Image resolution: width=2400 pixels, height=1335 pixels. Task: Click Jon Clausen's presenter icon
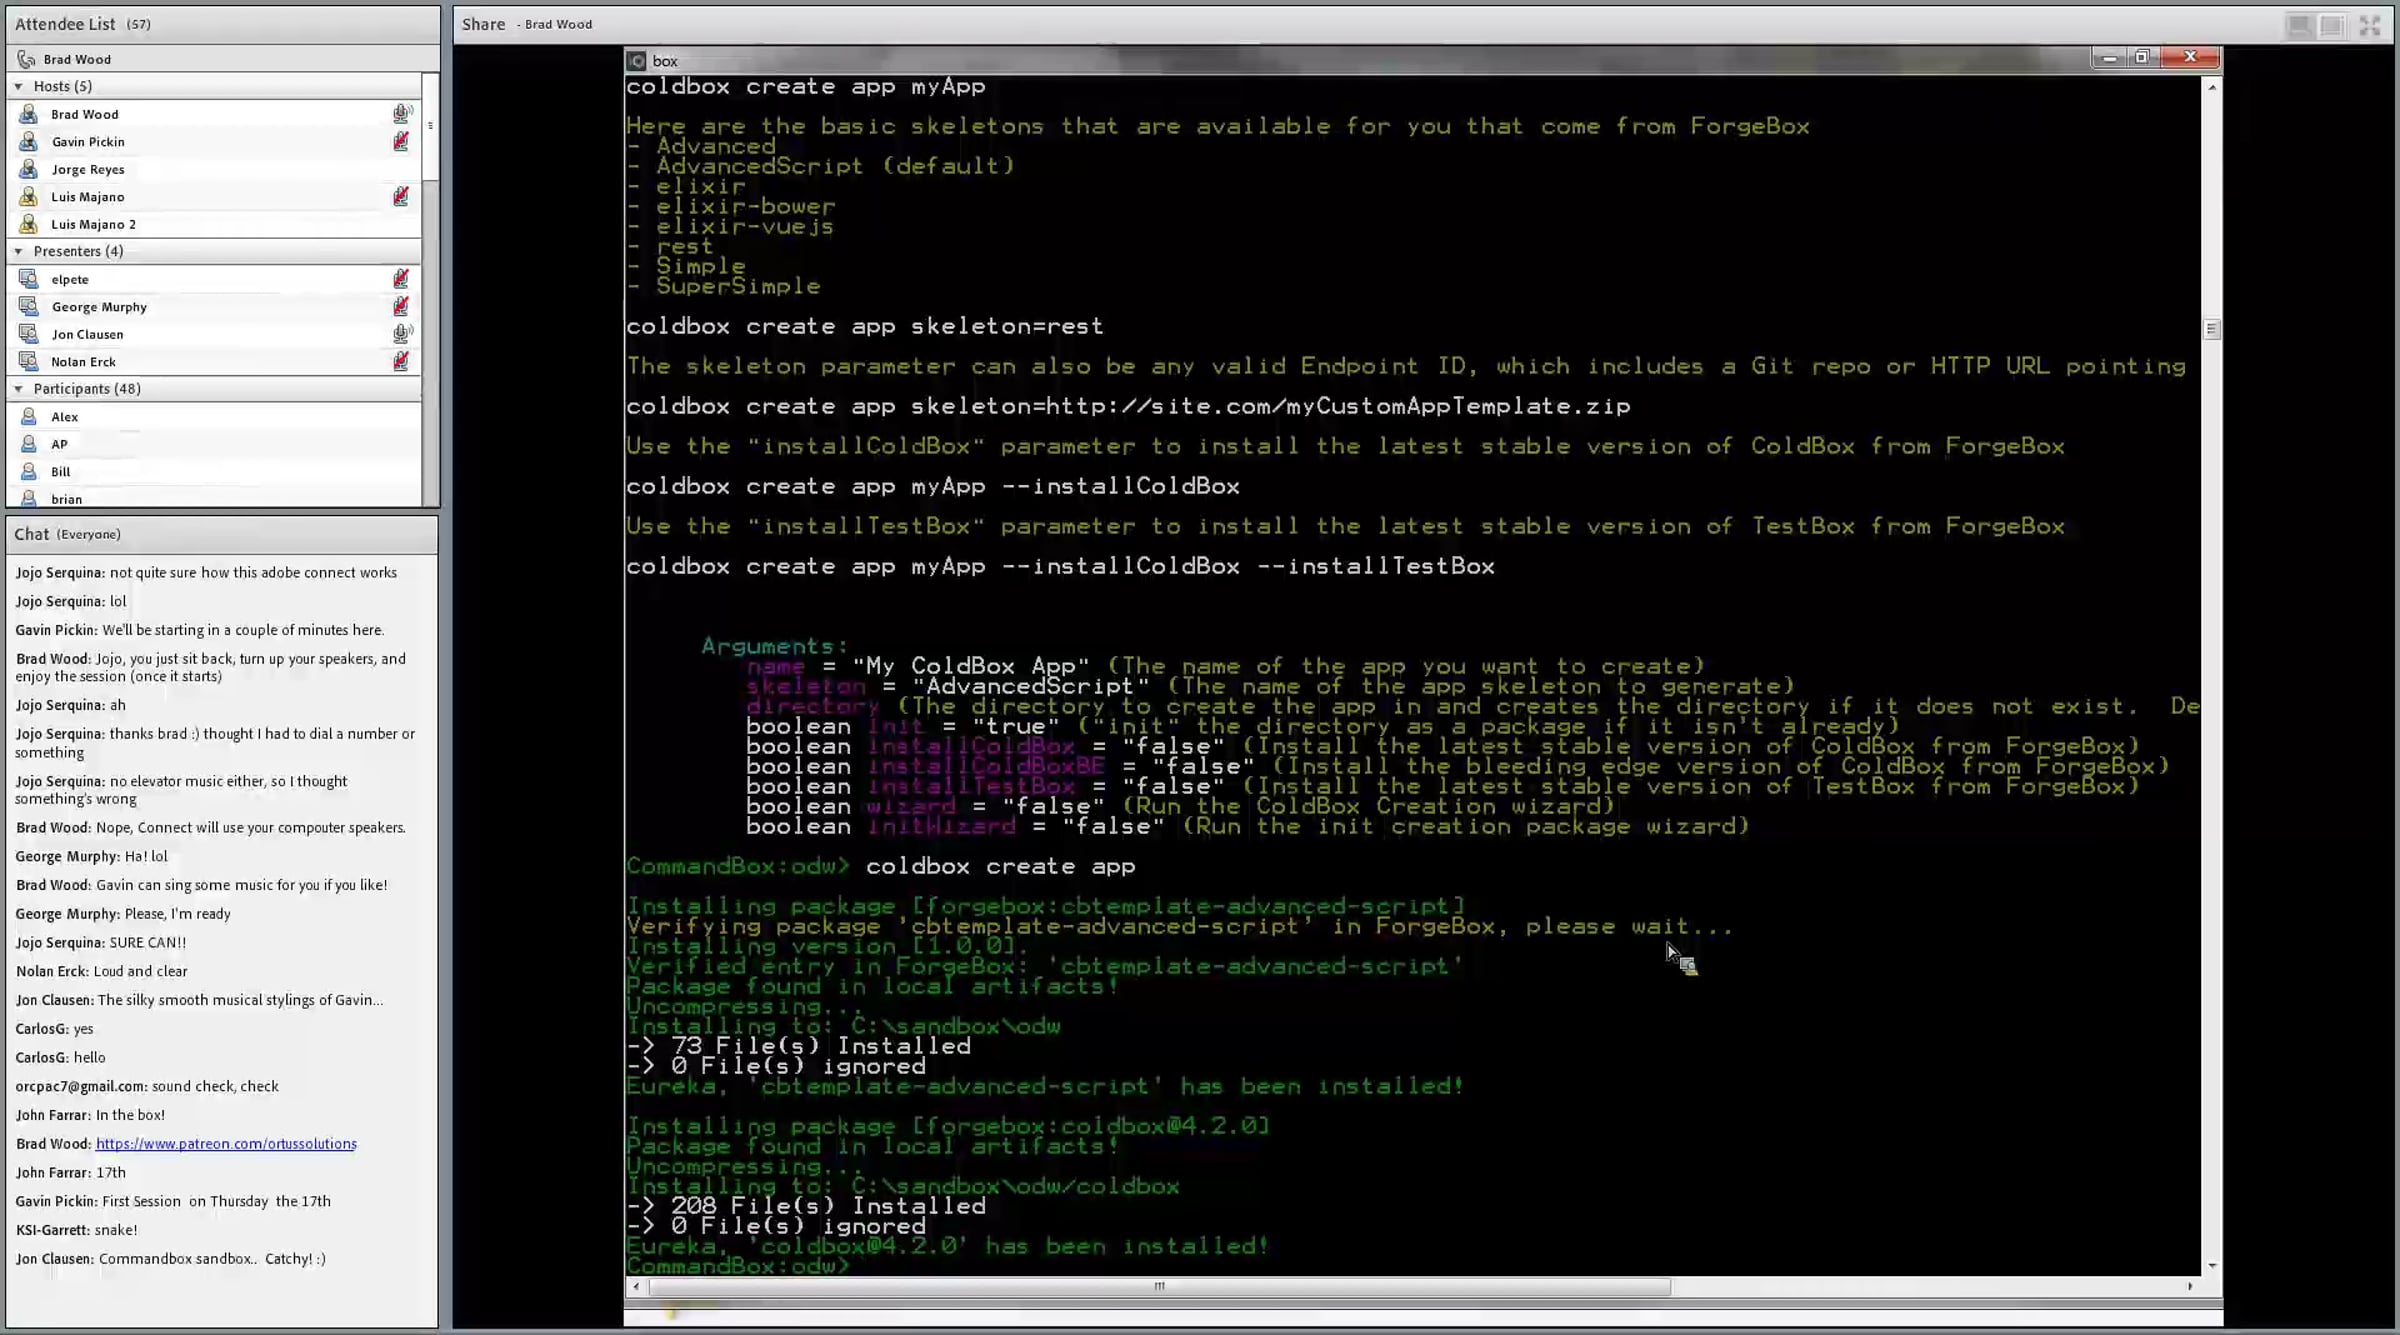coord(29,334)
